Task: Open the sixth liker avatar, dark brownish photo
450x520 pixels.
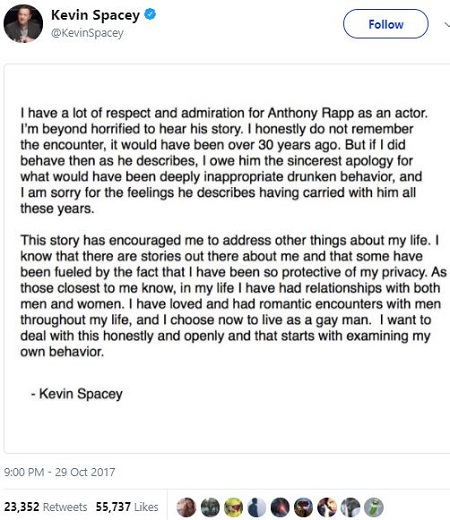Action: pyautogui.click(x=304, y=507)
